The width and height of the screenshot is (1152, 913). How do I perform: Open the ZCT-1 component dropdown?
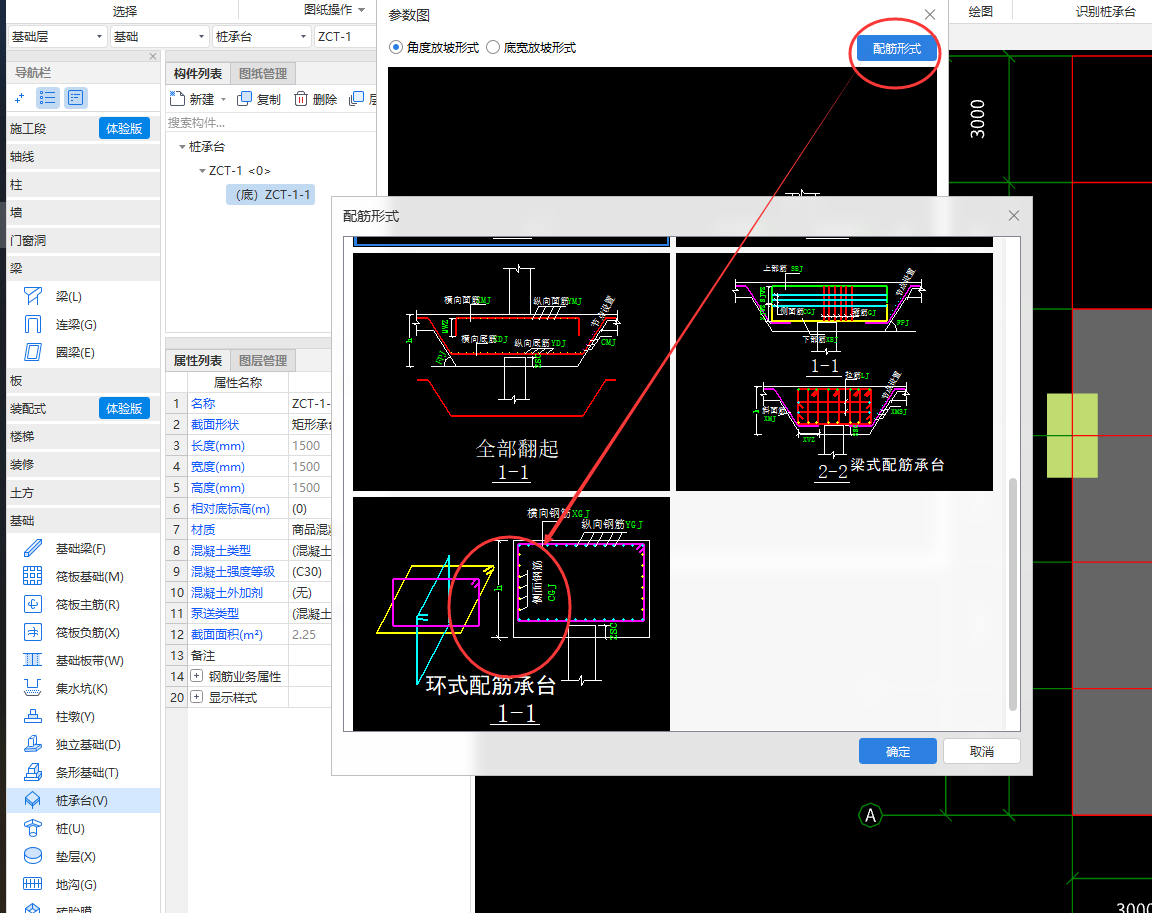[x=345, y=36]
